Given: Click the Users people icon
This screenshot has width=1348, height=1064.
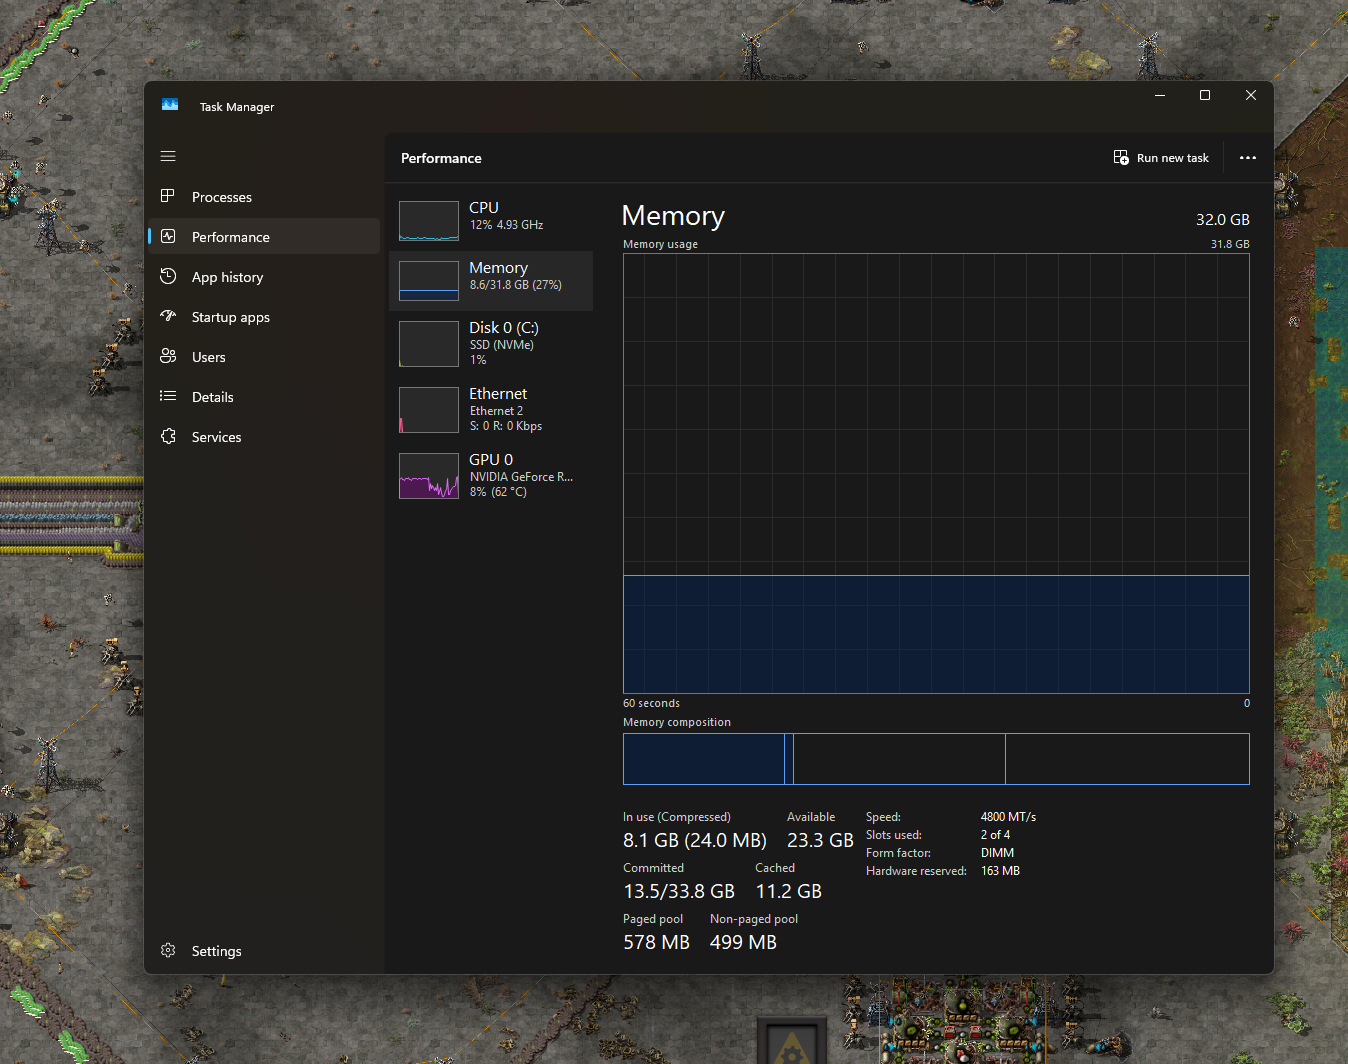Looking at the screenshot, I should pos(168,356).
